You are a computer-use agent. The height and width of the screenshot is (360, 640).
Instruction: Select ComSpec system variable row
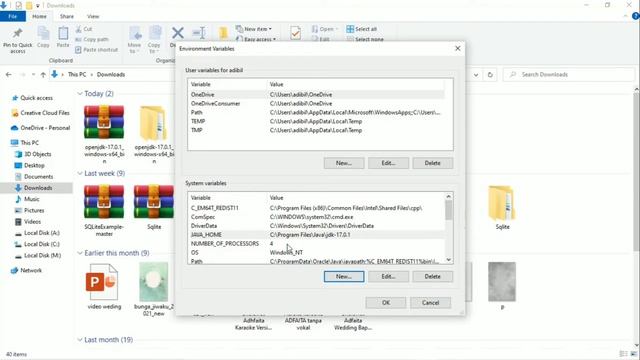(x=316, y=217)
